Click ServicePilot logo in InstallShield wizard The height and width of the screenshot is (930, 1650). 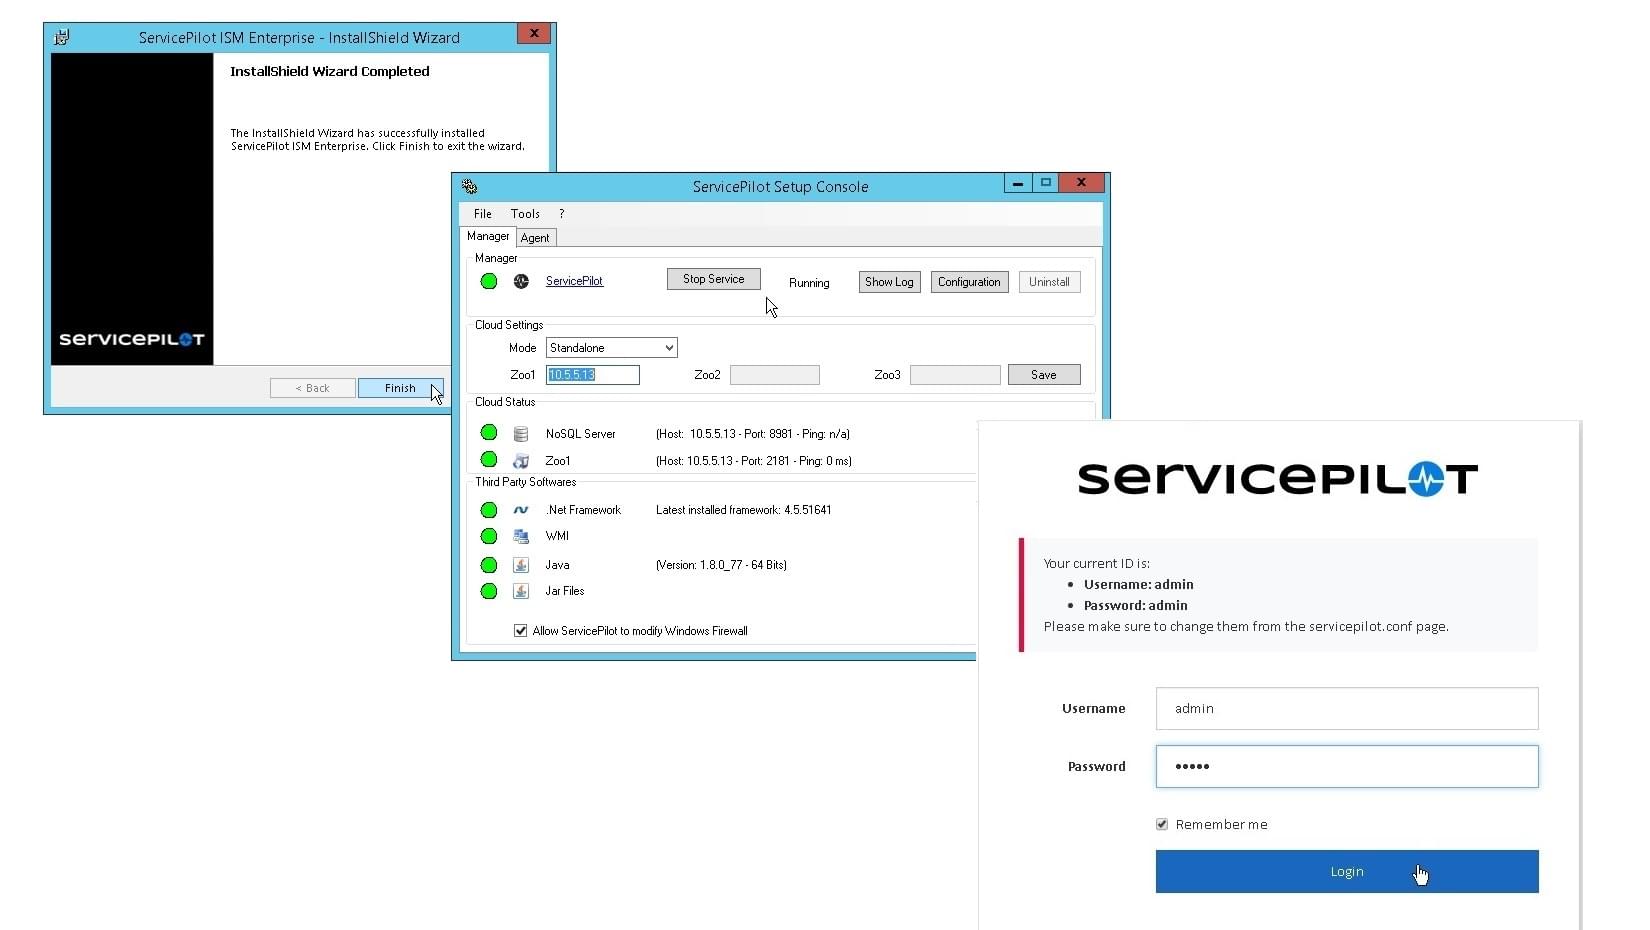[x=132, y=339]
